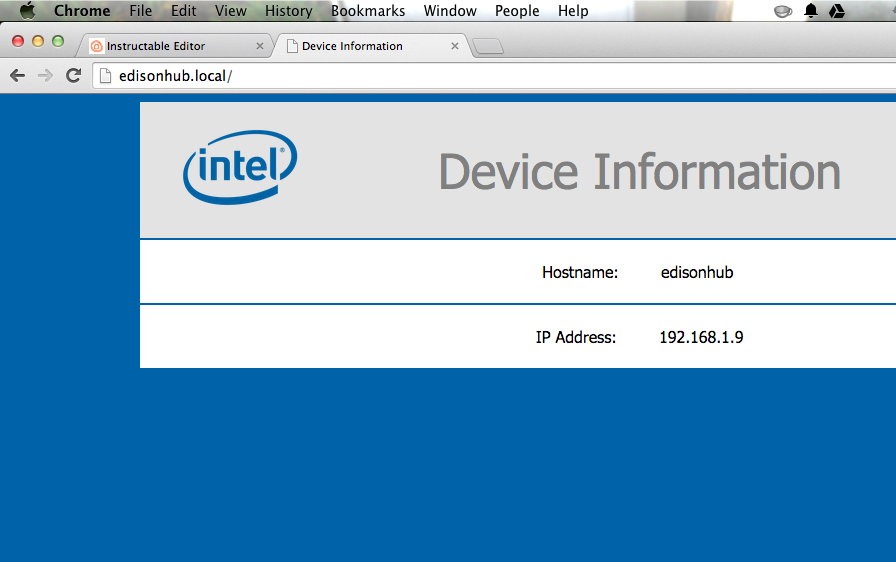
Task: Open a new tab
Action: click(x=489, y=46)
